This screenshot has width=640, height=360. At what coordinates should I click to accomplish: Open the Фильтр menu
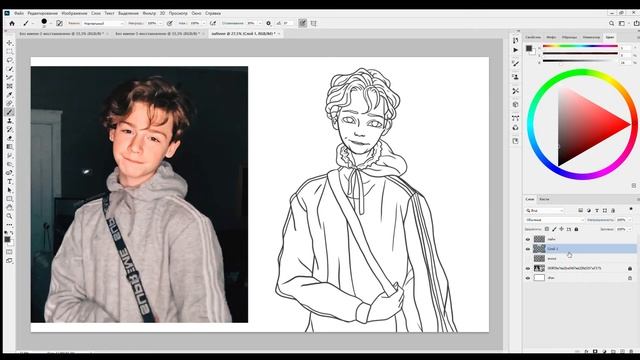149,13
